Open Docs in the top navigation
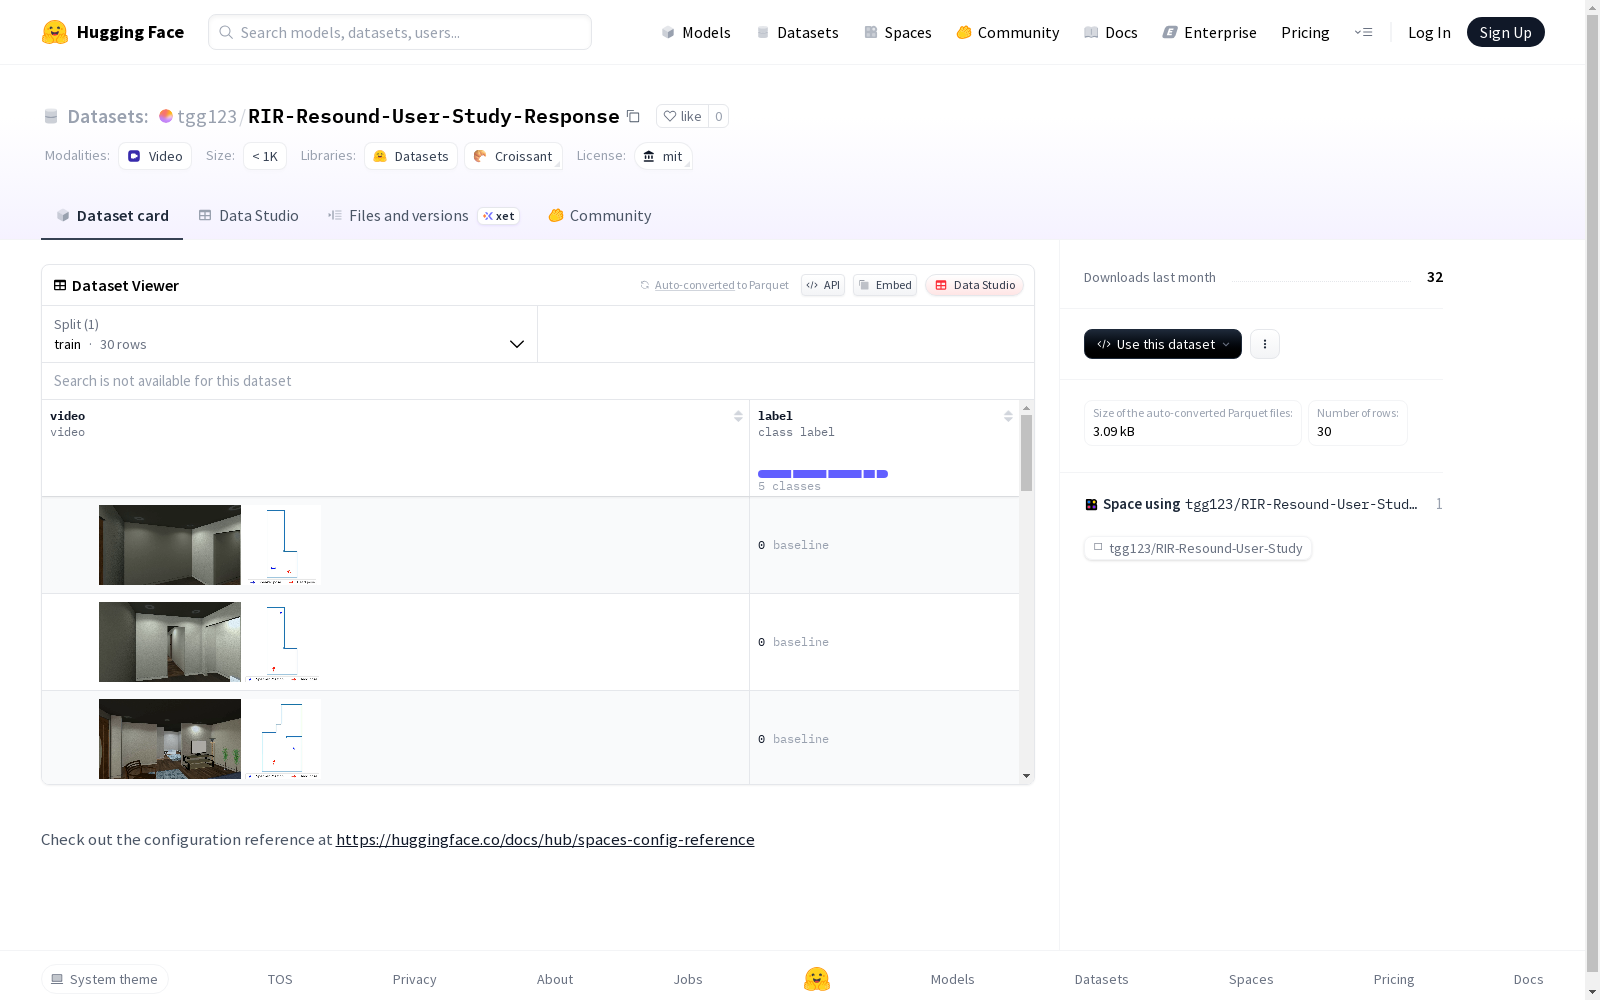Screen dimensions: 1600x1000 [1111, 32]
